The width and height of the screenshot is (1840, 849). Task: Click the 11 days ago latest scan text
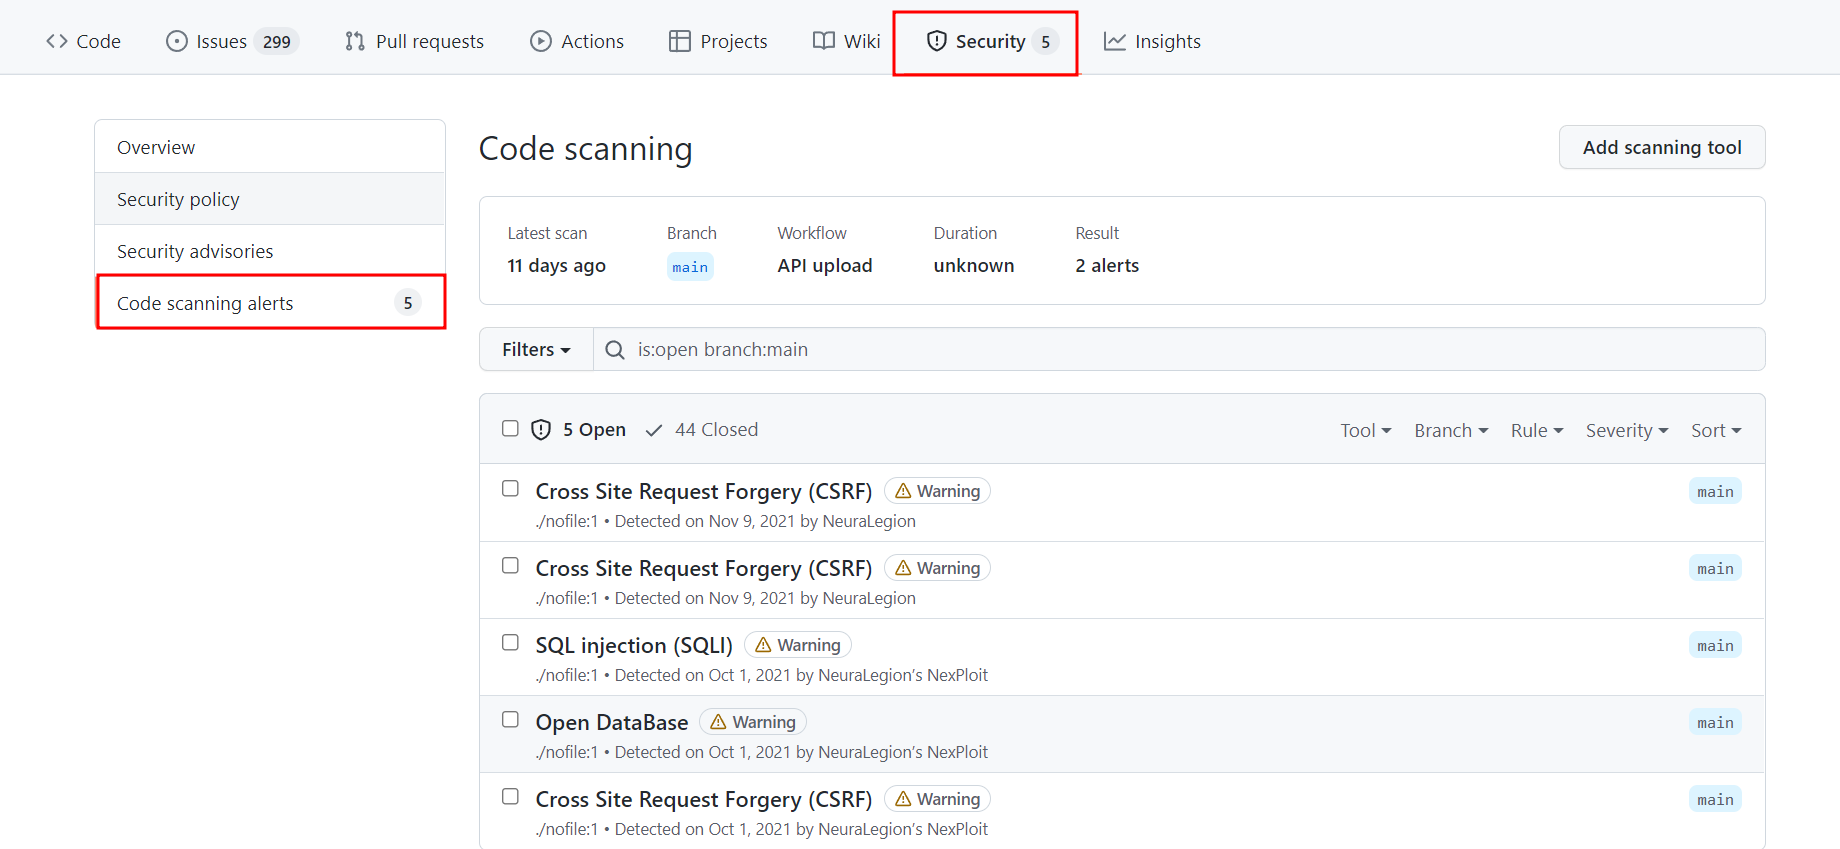coord(556,266)
